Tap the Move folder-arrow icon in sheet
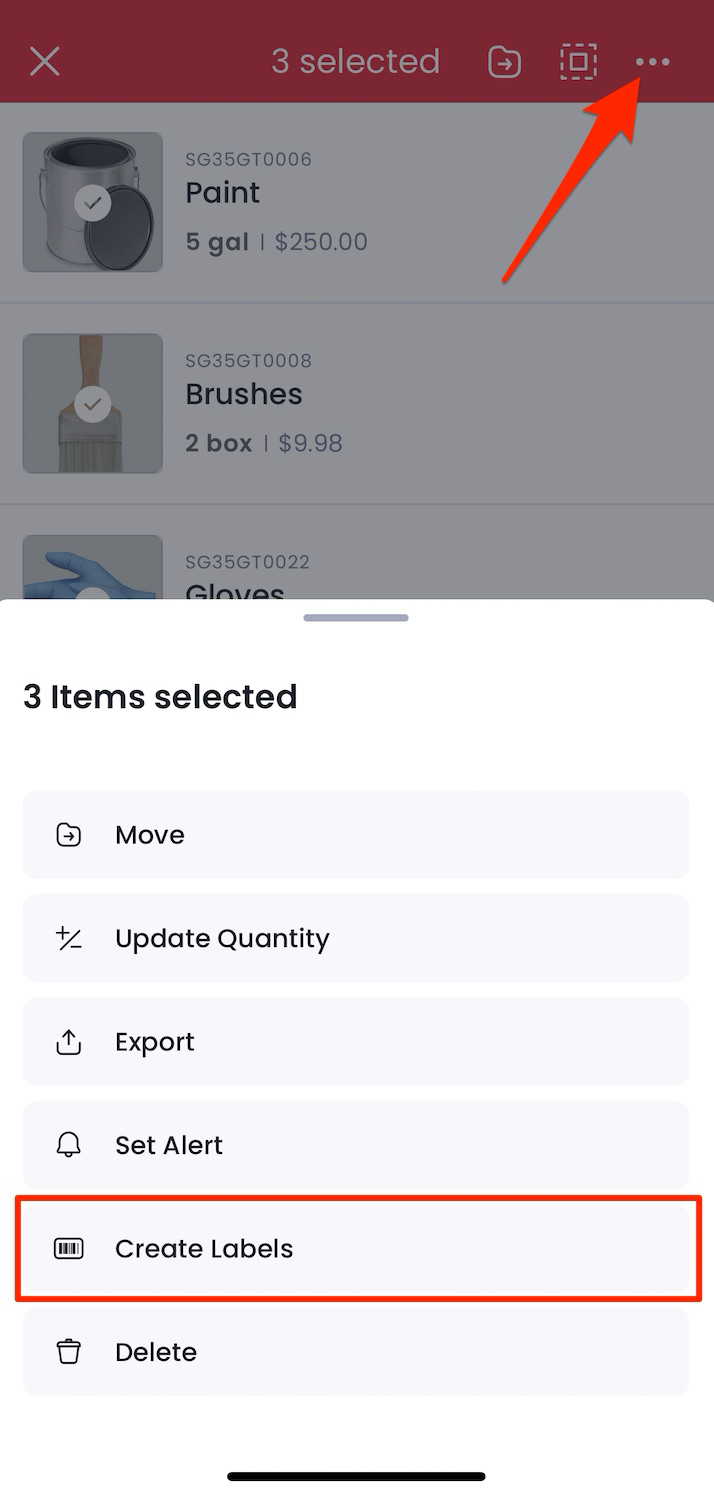714x1488 pixels. pyautogui.click(x=68, y=835)
